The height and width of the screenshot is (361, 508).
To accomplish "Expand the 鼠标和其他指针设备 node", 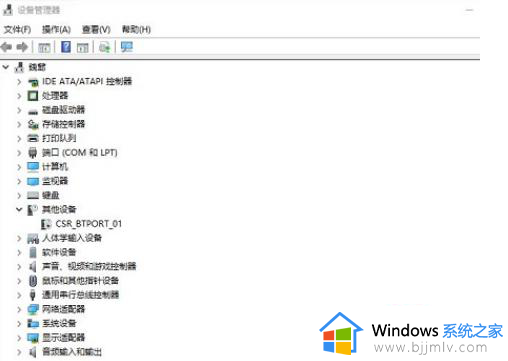I will (x=19, y=281).
